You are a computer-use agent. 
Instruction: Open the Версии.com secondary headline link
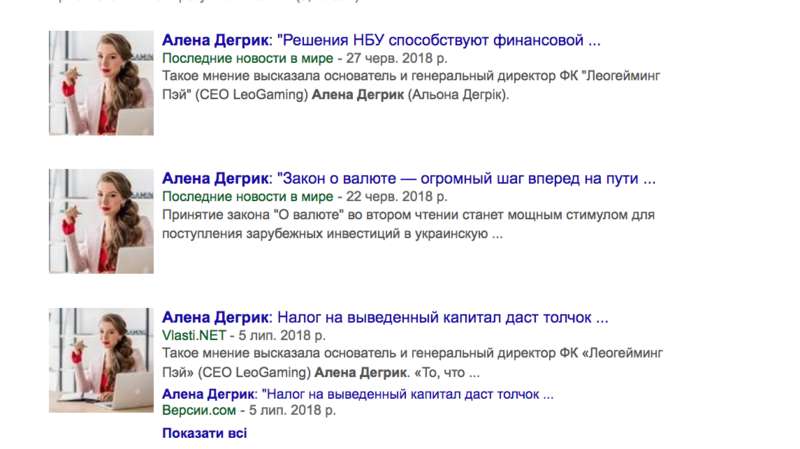click(x=358, y=394)
